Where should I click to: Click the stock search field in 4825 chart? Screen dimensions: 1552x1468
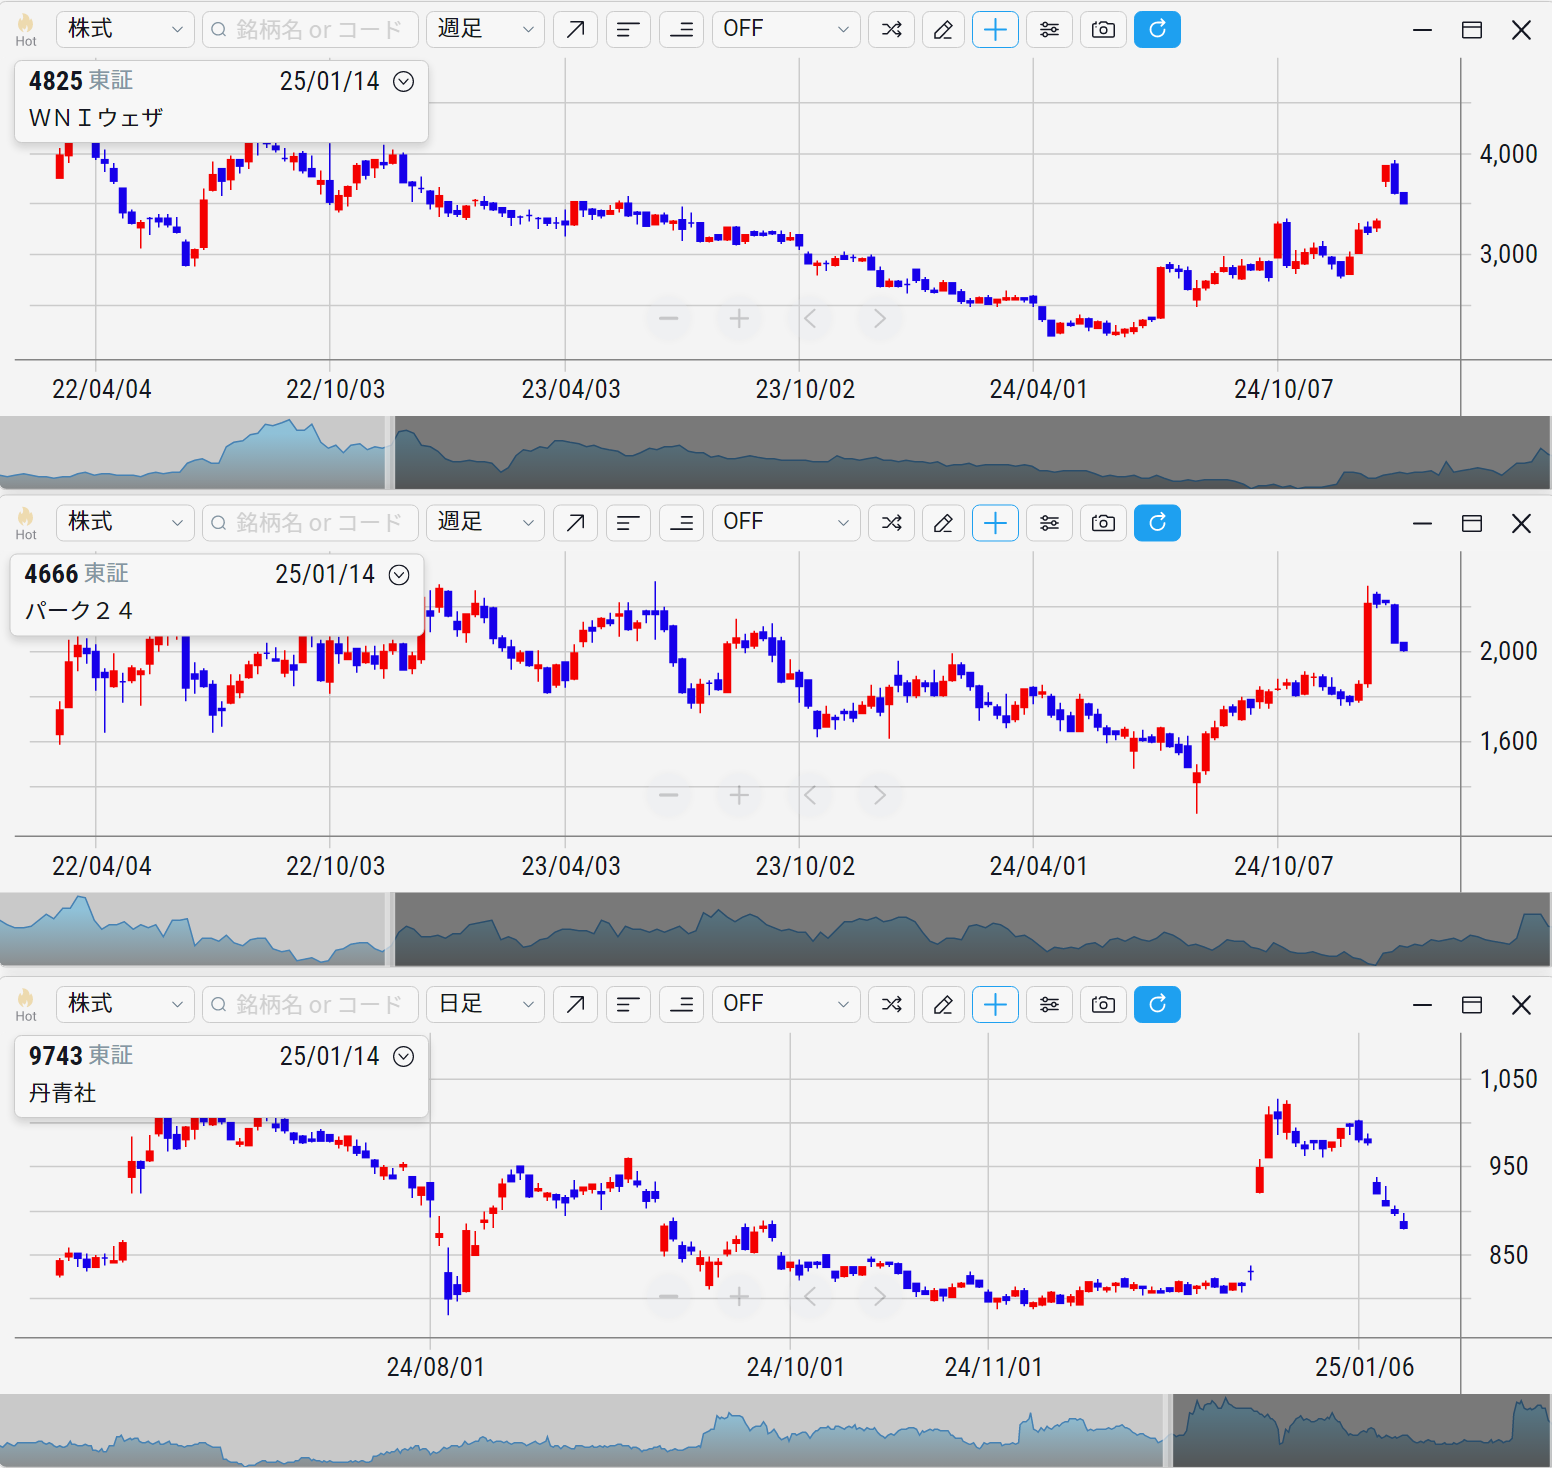pos(310,30)
